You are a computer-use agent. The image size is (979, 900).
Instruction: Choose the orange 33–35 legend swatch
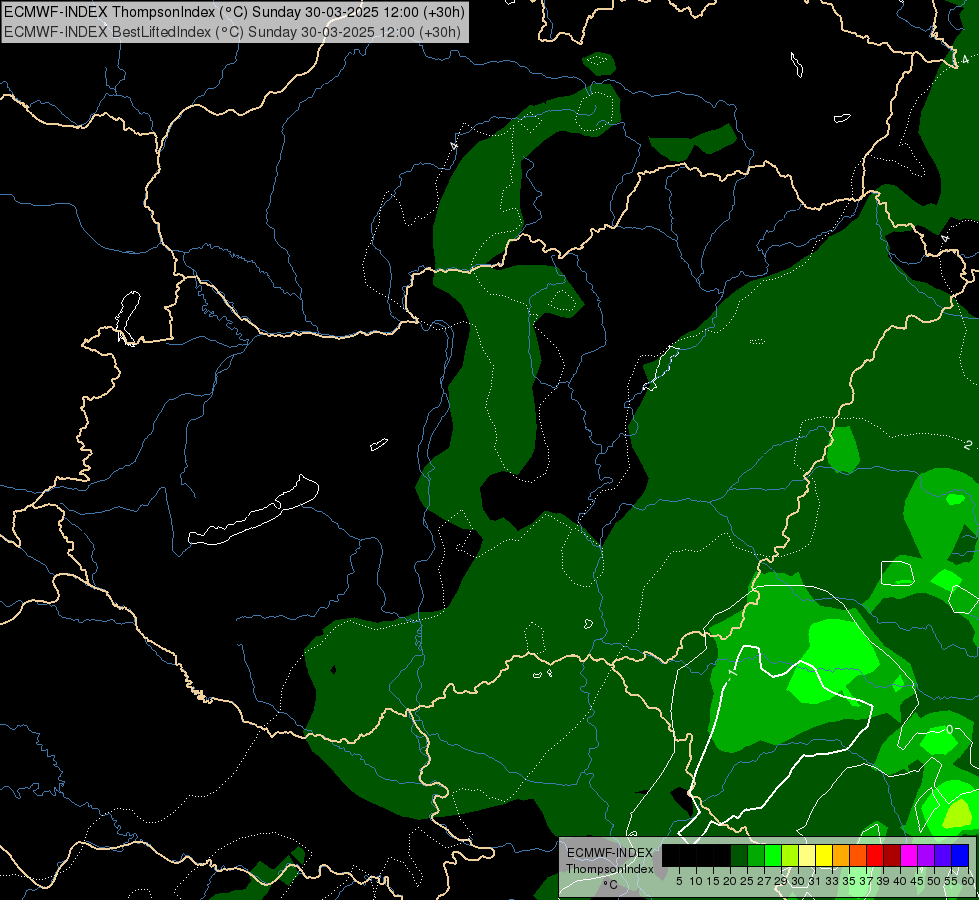841,856
